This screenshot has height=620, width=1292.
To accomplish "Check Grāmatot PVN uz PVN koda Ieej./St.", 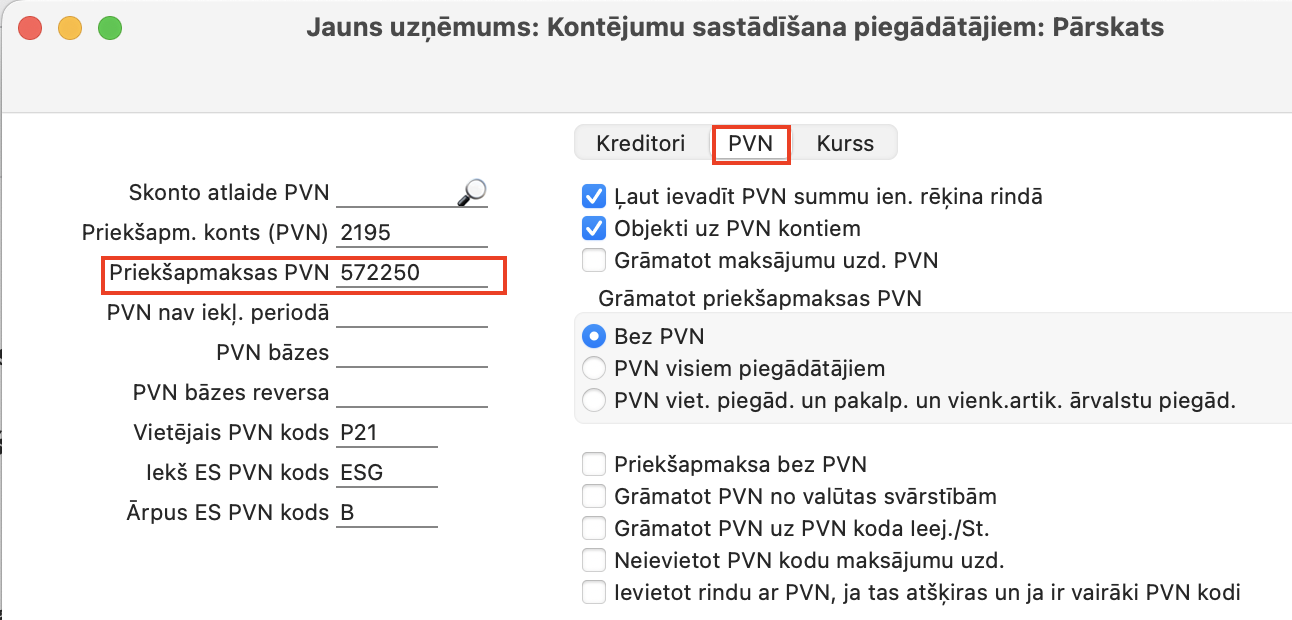I will pyautogui.click(x=594, y=528).
